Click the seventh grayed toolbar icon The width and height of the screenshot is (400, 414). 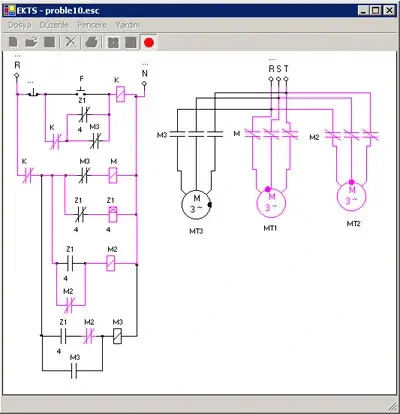[131, 43]
